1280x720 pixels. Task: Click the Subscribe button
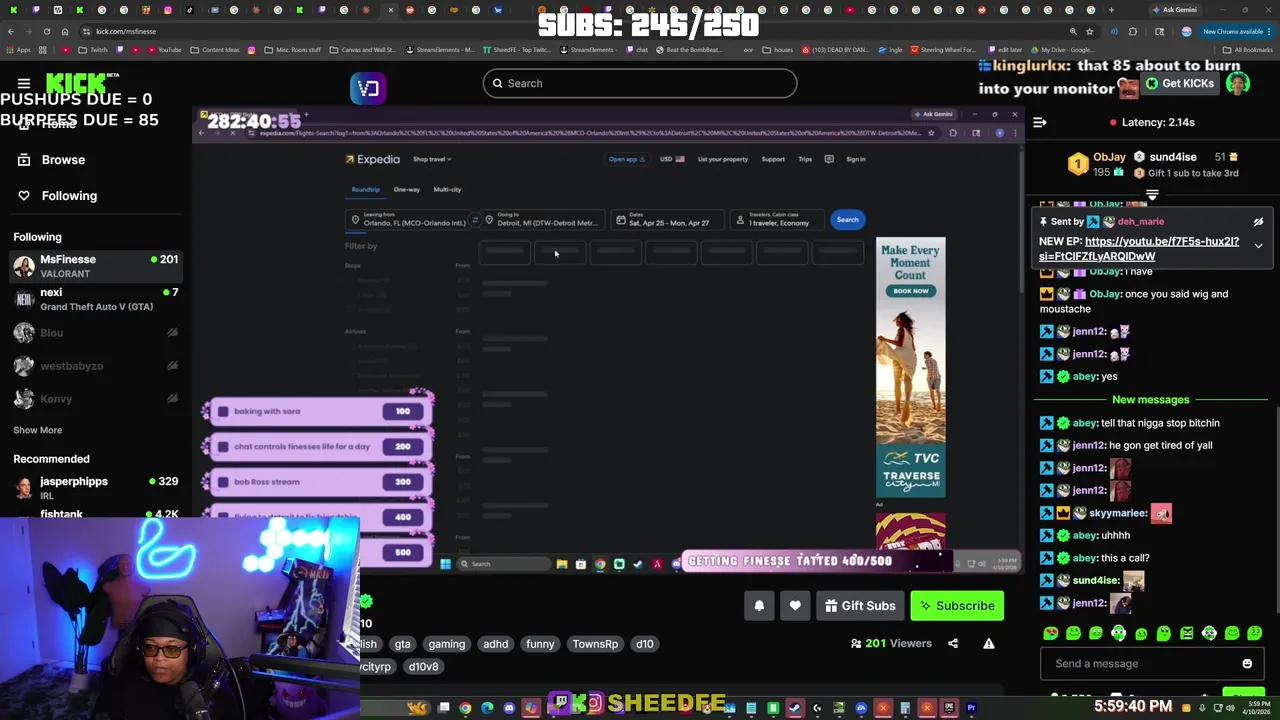click(x=957, y=606)
